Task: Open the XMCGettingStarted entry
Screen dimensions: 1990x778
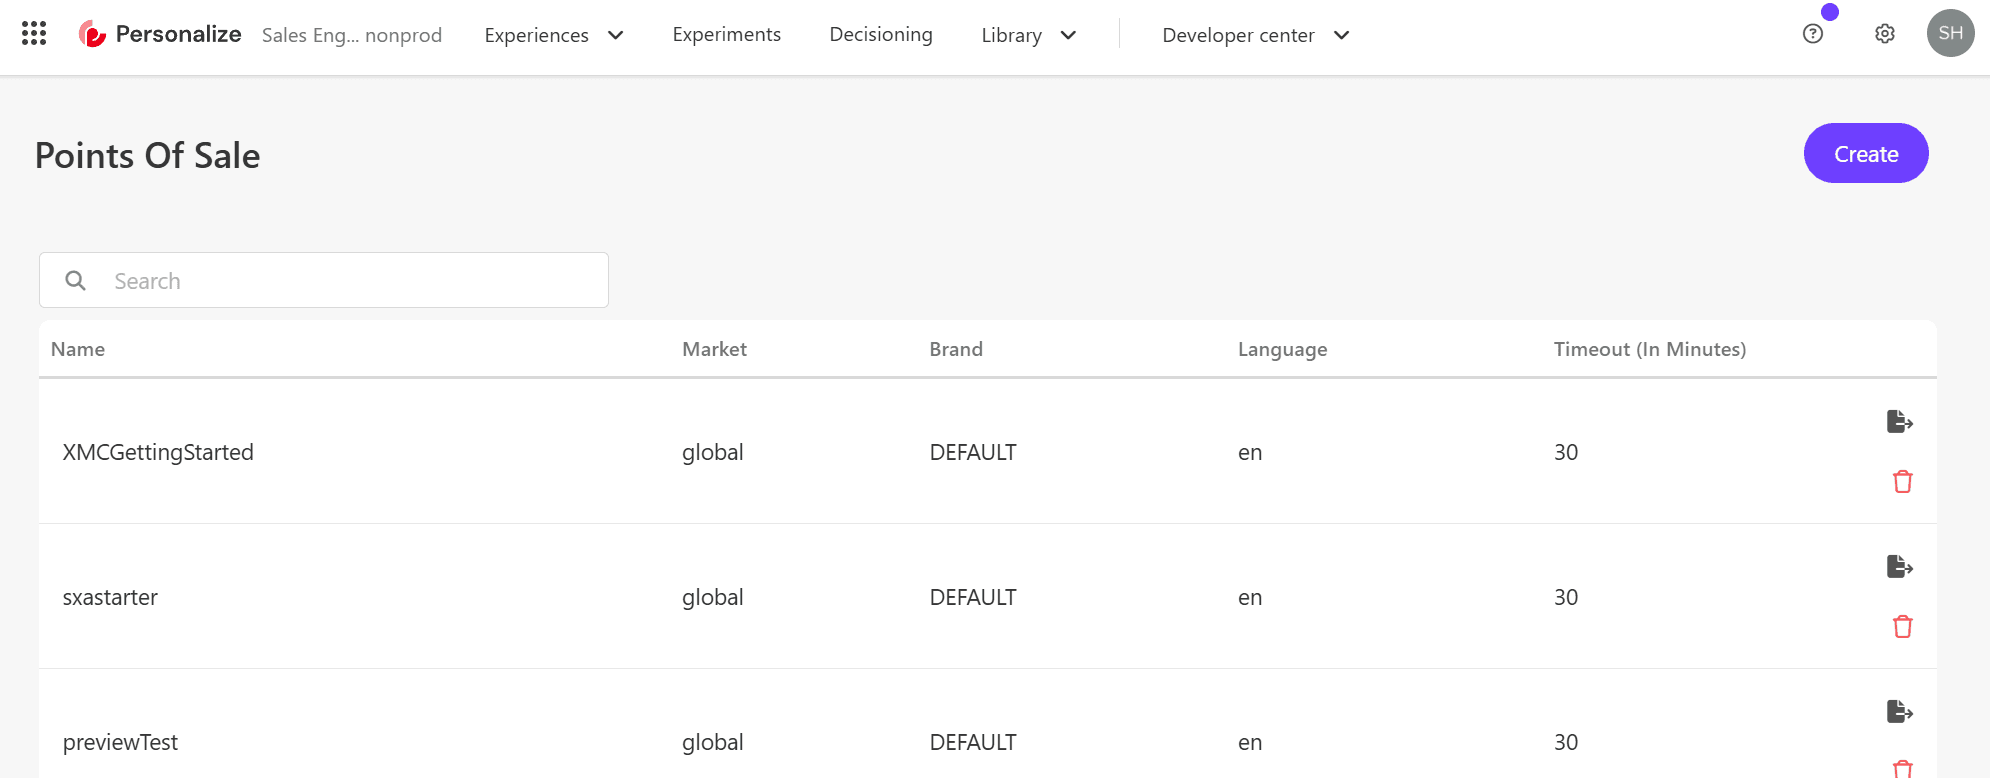Action: 158,452
